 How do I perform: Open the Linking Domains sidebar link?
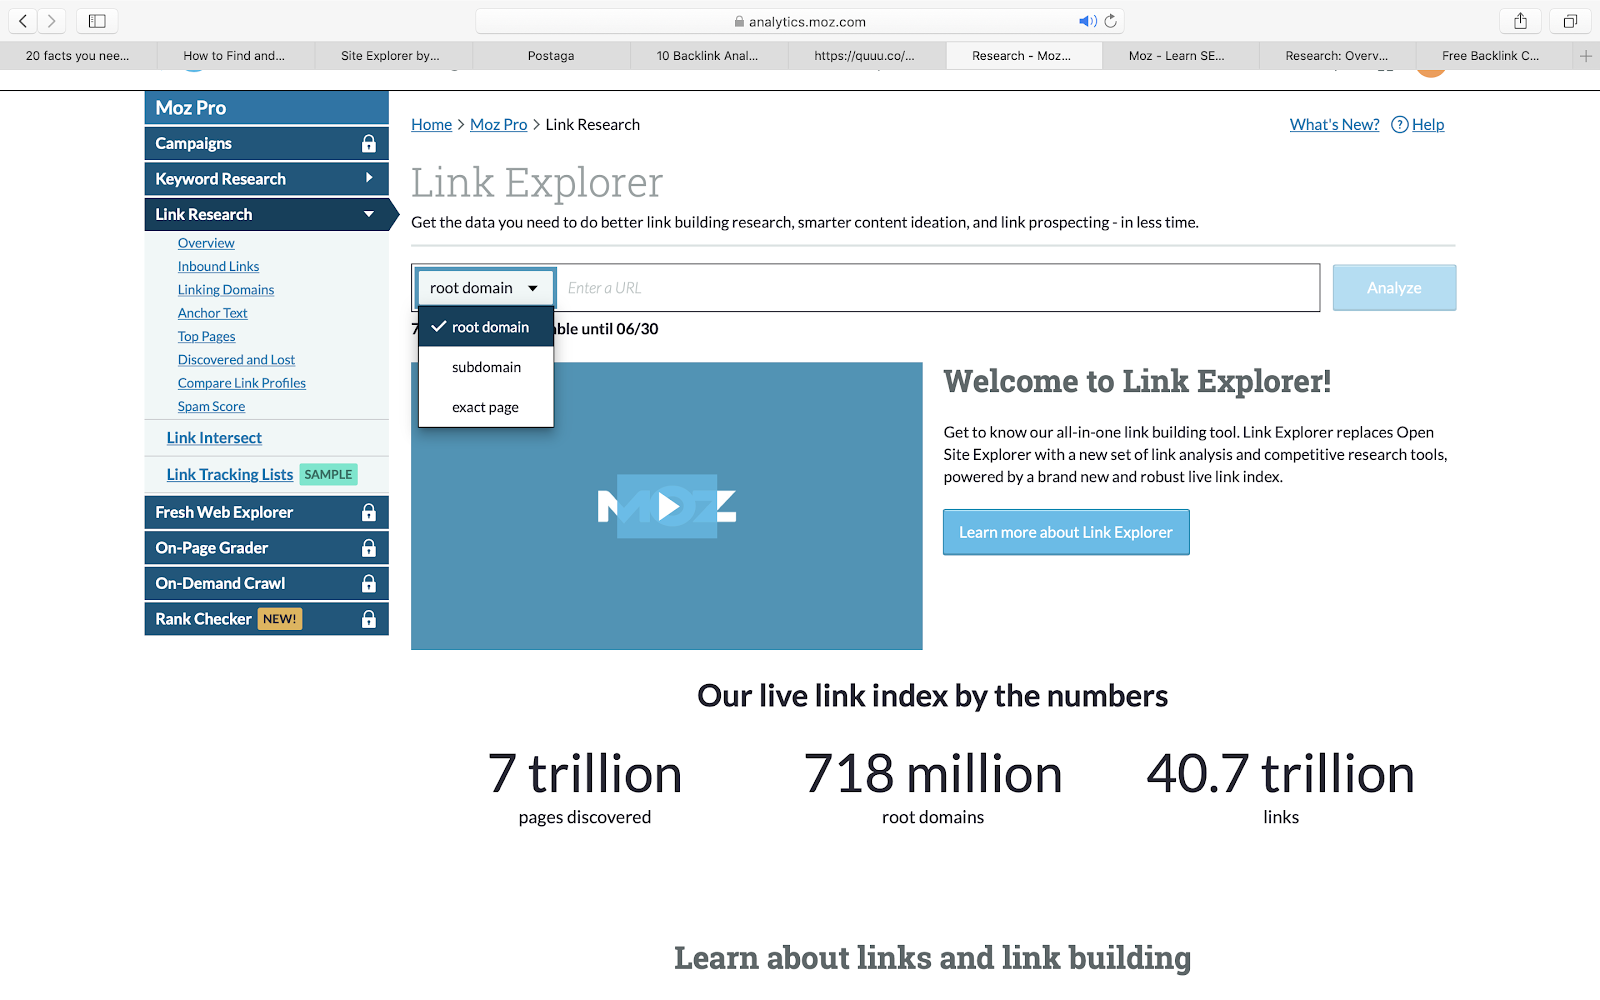point(226,290)
